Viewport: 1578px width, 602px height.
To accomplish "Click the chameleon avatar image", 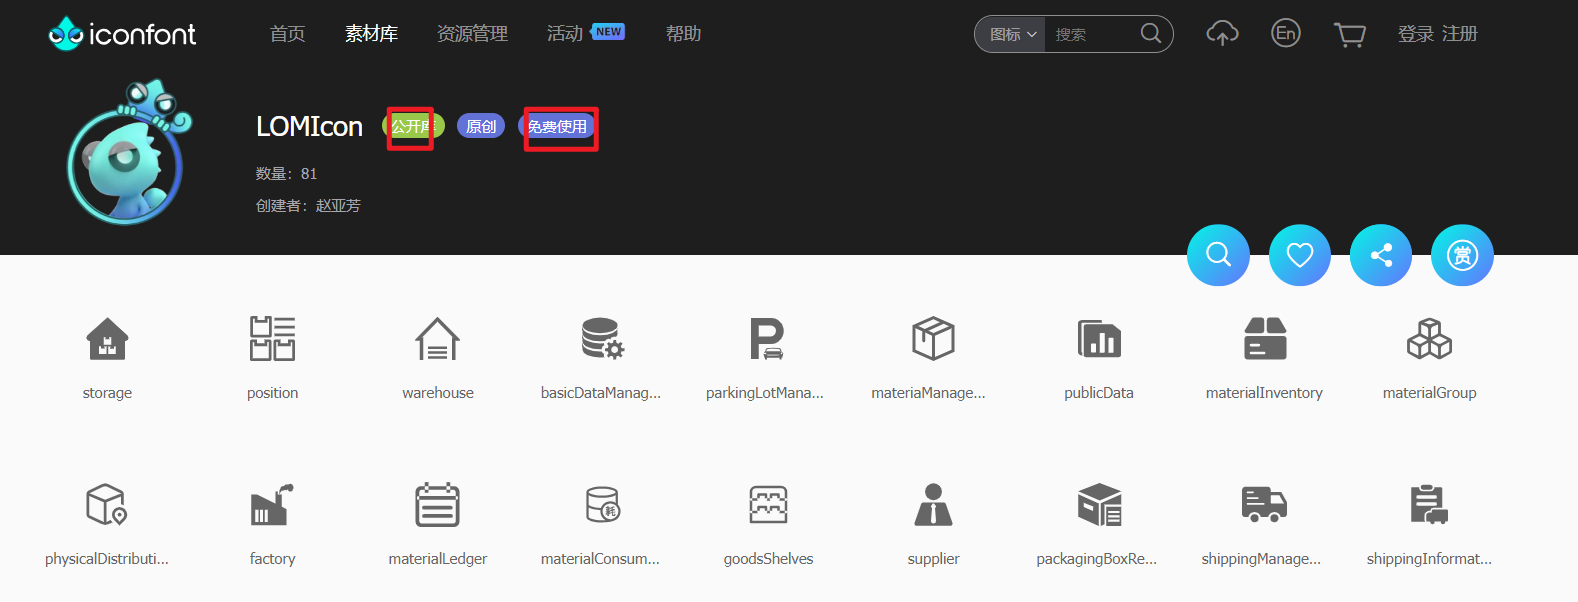I will pos(128,152).
